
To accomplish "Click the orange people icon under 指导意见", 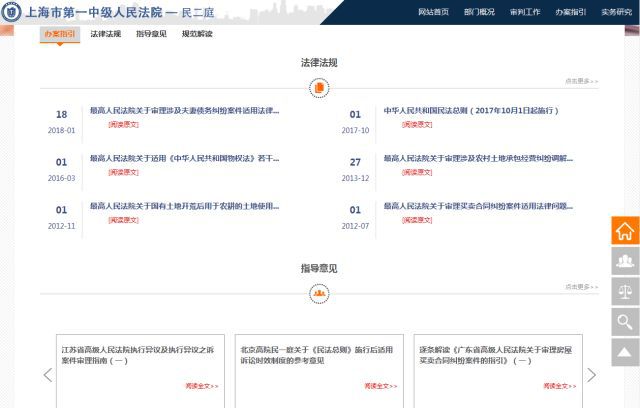I will pos(319,294).
